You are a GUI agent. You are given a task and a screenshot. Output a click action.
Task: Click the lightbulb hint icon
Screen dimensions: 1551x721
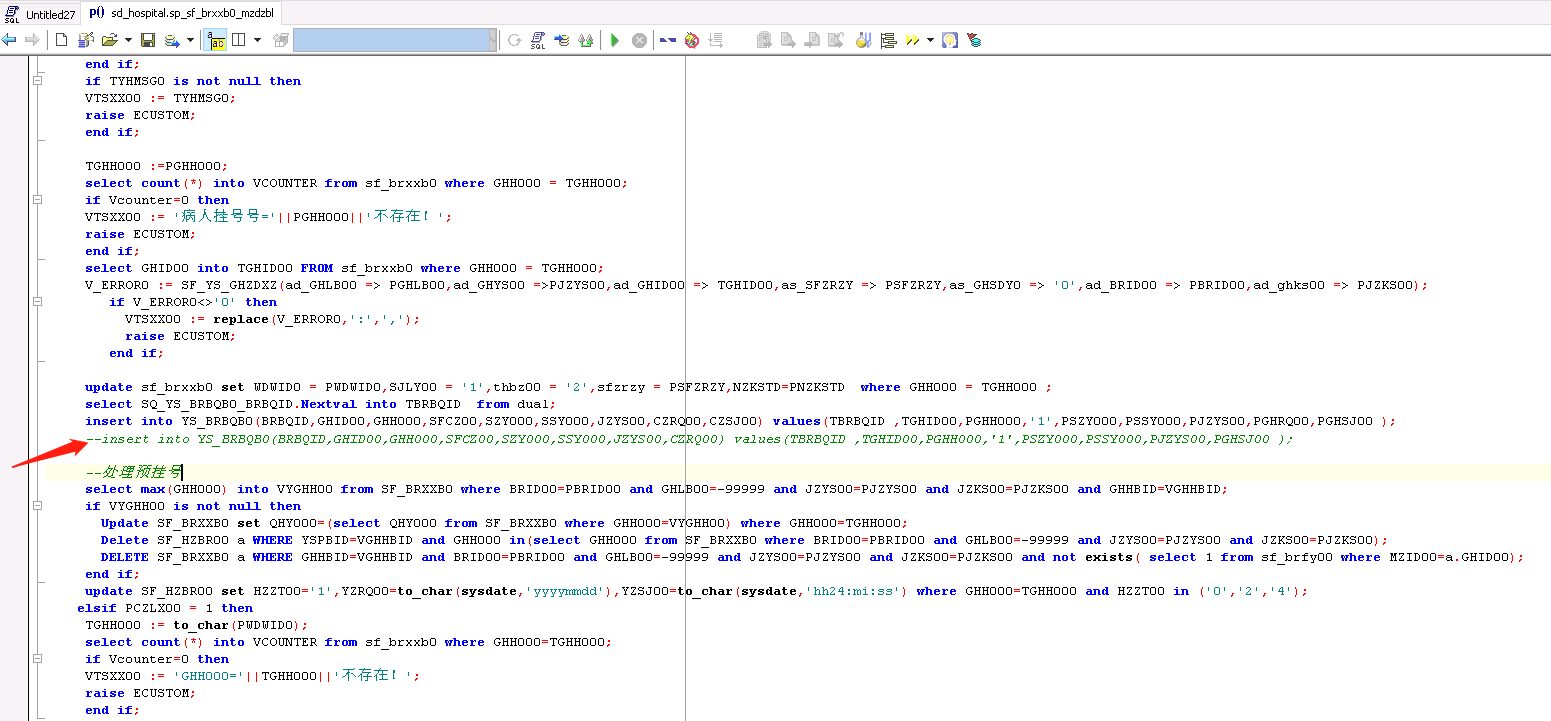pos(950,40)
